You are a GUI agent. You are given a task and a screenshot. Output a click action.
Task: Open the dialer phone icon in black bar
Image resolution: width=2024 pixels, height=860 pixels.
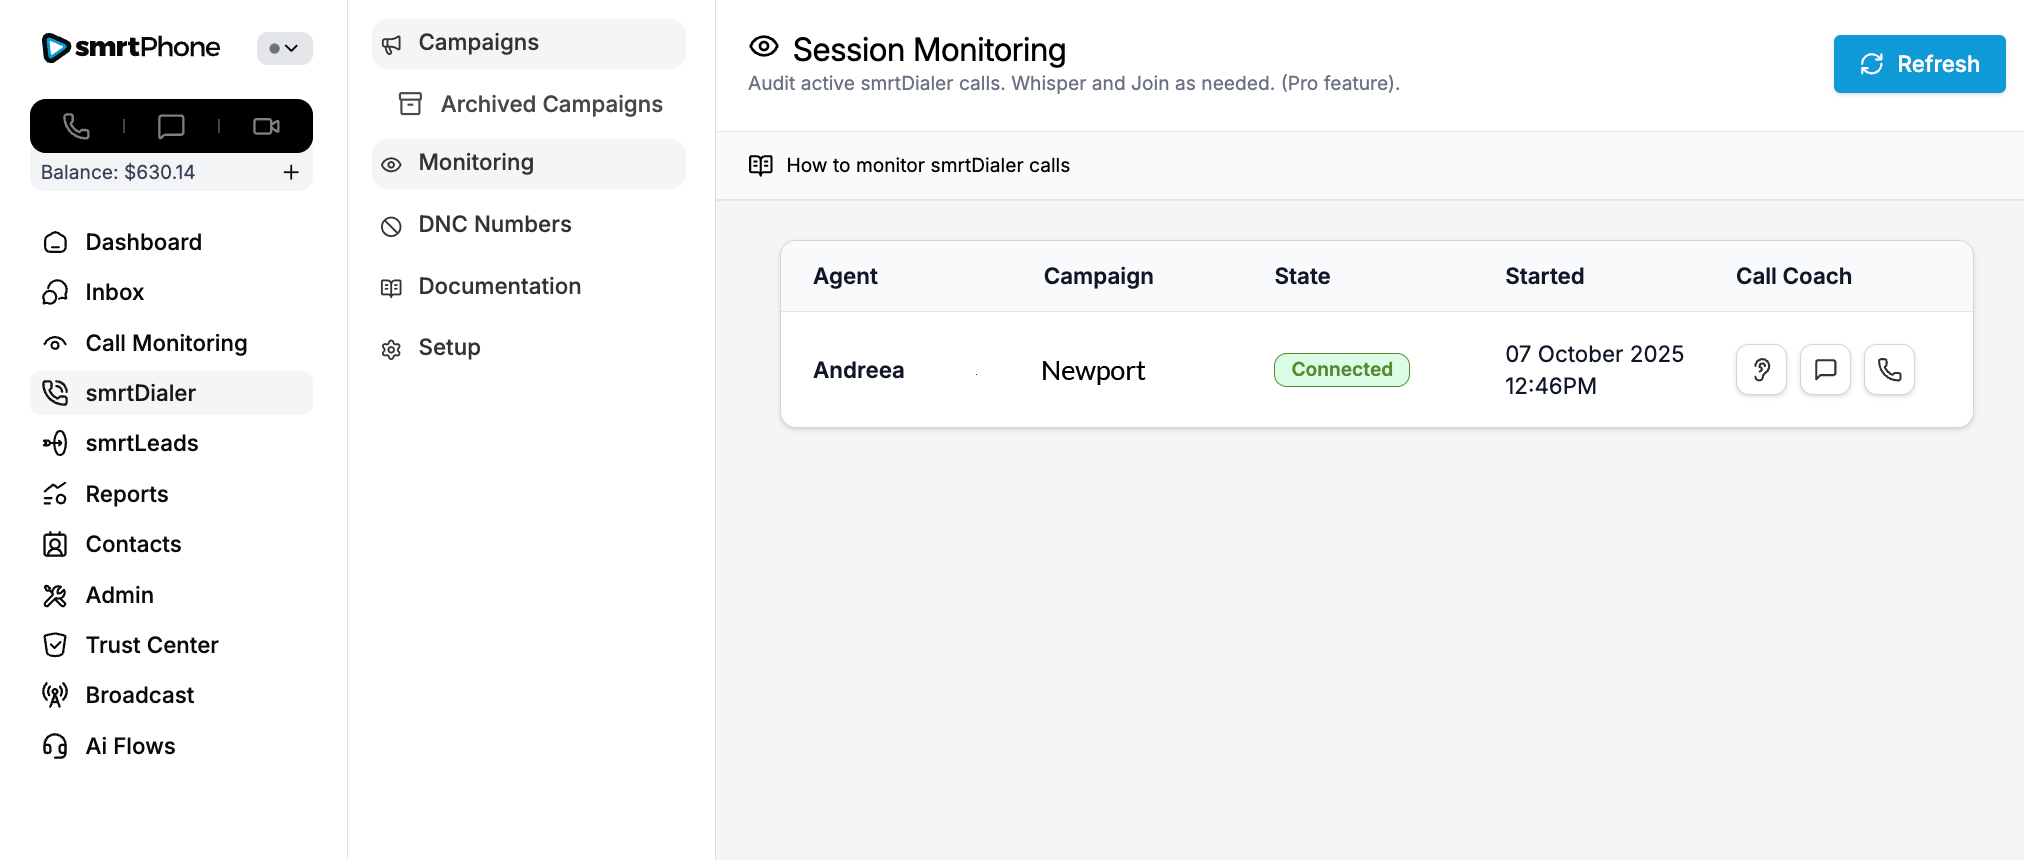pos(77,126)
